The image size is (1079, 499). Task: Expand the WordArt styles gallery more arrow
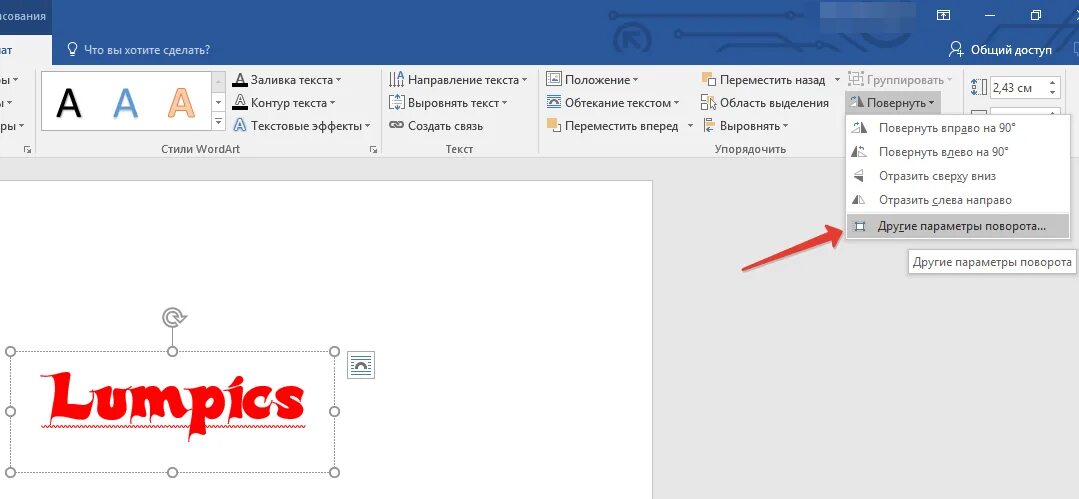tap(219, 122)
